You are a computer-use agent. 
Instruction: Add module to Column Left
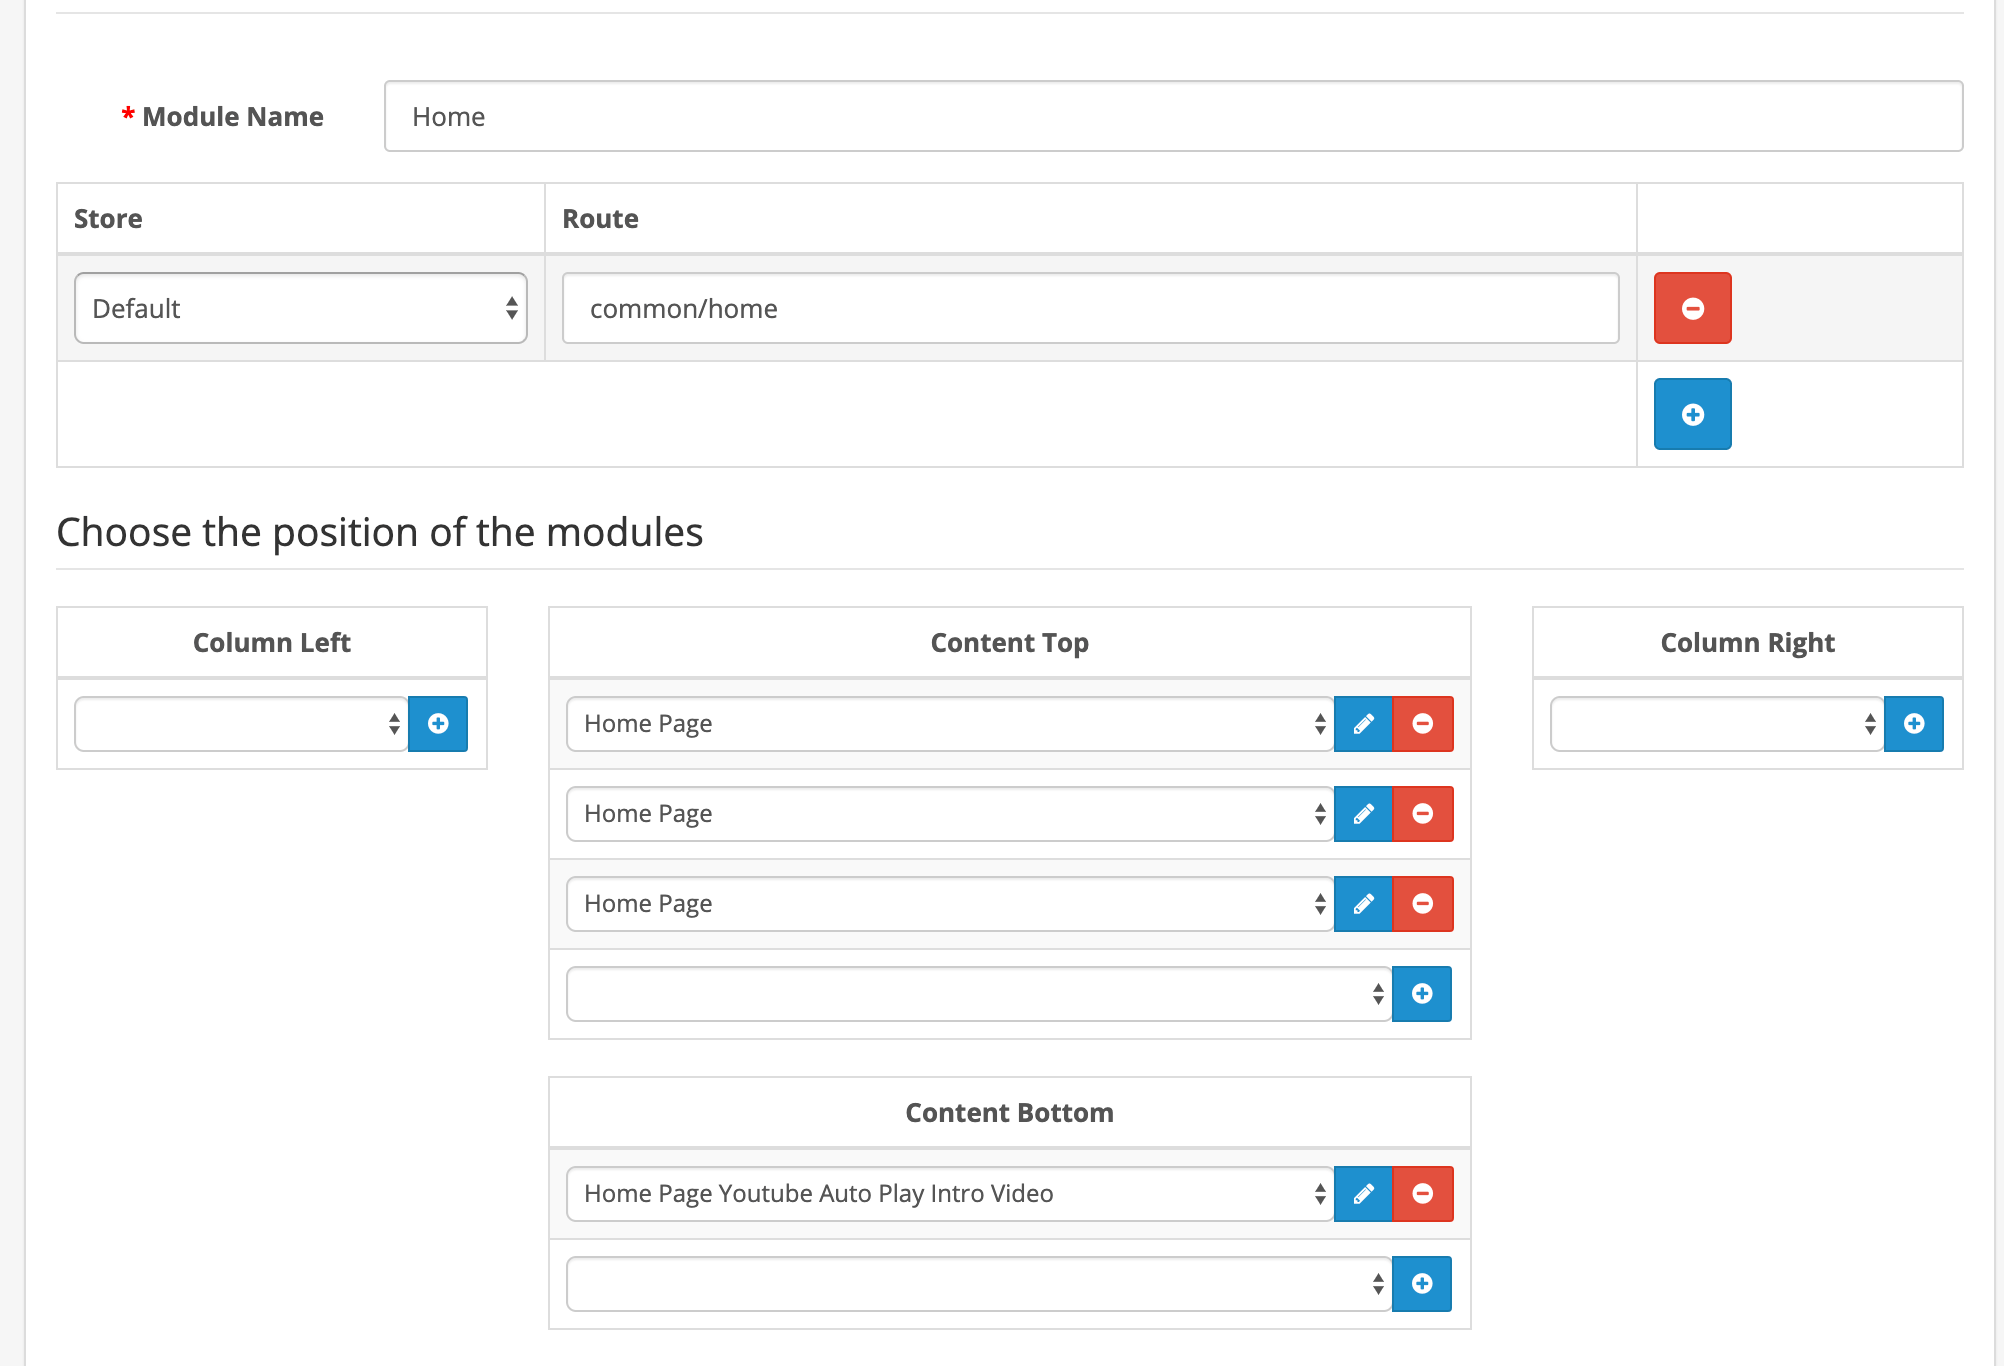pyautogui.click(x=438, y=724)
